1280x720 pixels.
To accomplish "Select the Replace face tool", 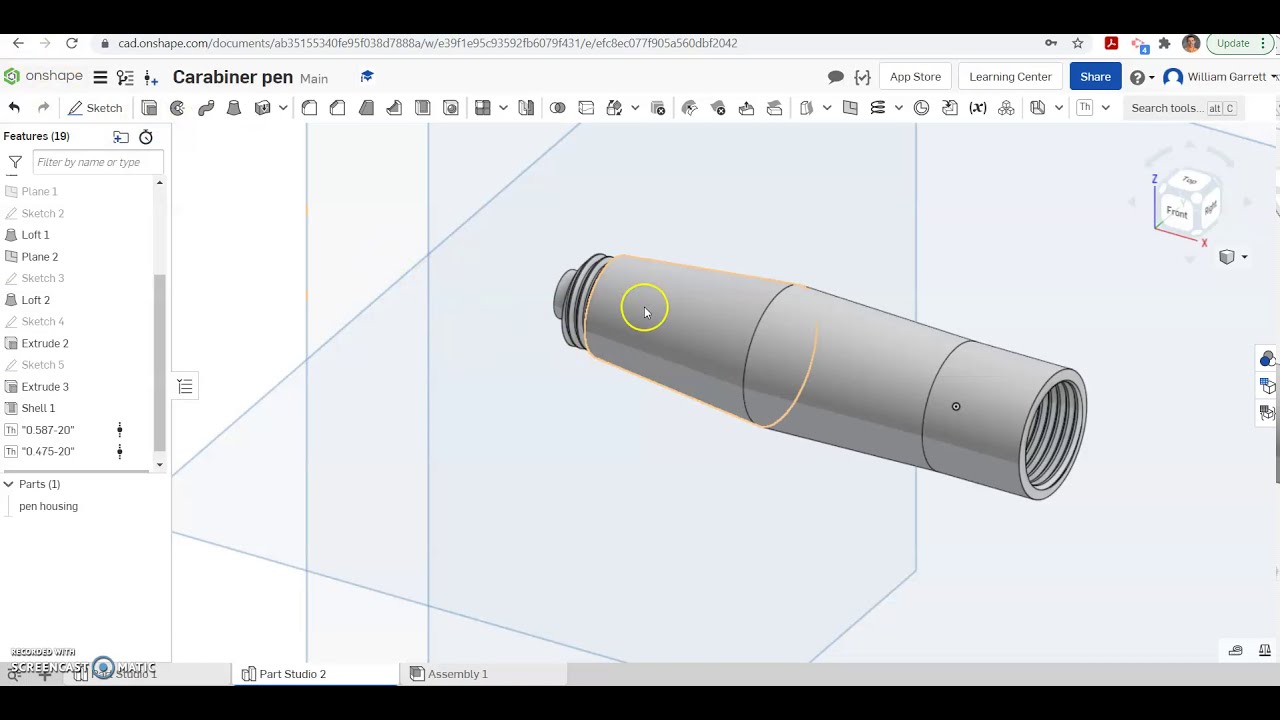I will click(774, 108).
